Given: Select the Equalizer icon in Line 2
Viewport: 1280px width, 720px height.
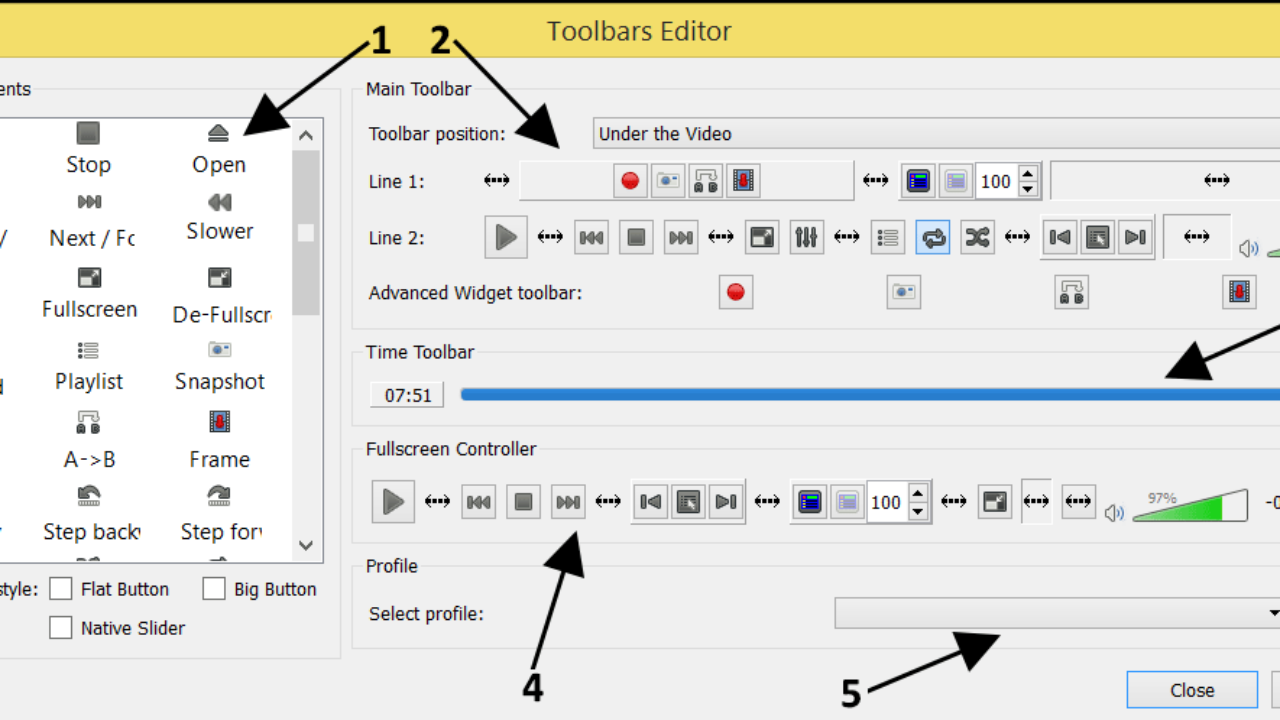Looking at the screenshot, I should point(806,237).
